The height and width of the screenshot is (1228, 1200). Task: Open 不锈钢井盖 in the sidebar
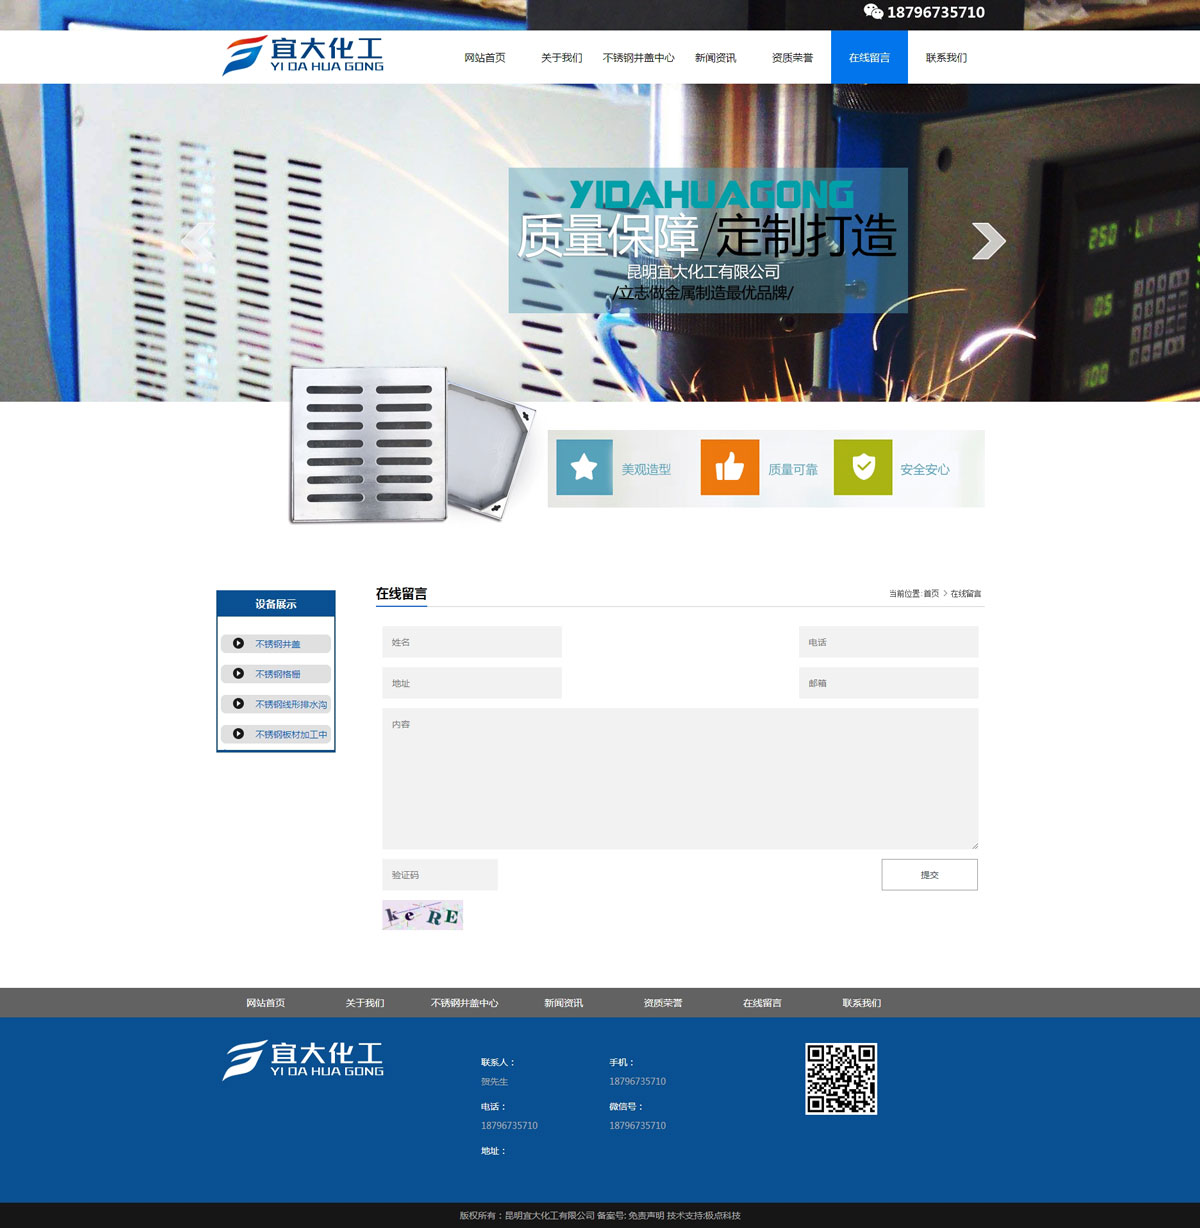click(277, 644)
